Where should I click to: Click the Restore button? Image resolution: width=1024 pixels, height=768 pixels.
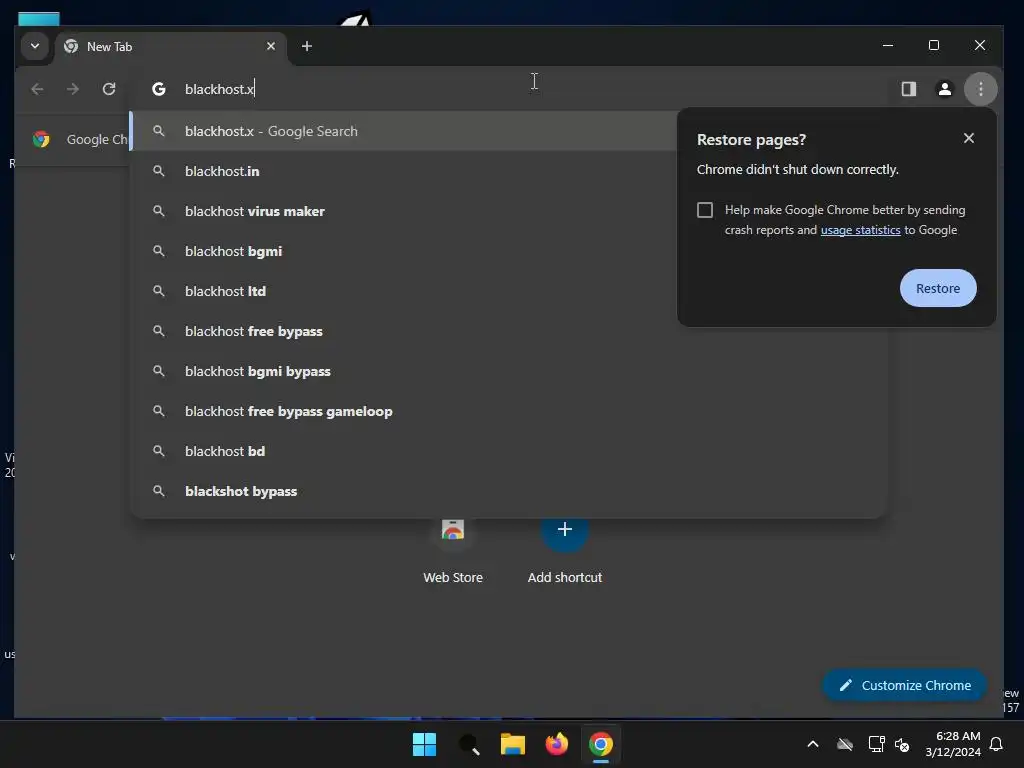(x=938, y=288)
